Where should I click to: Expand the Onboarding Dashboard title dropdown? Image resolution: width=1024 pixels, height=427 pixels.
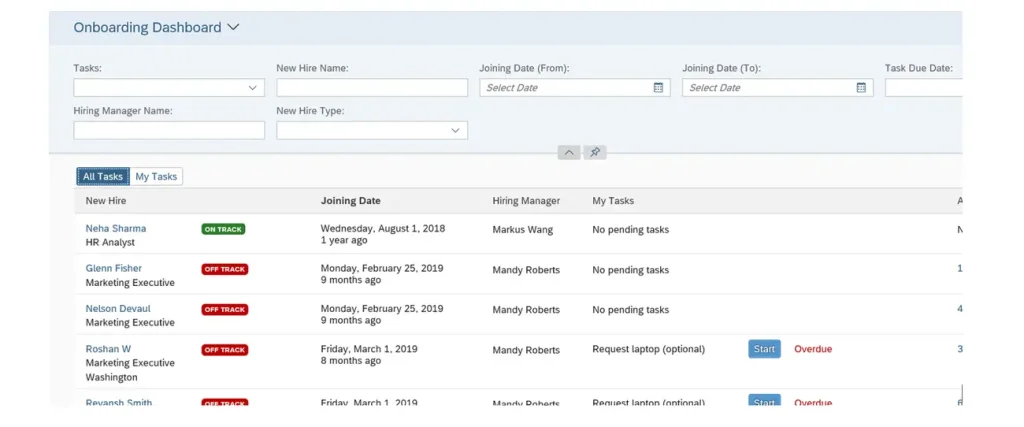pos(234,28)
